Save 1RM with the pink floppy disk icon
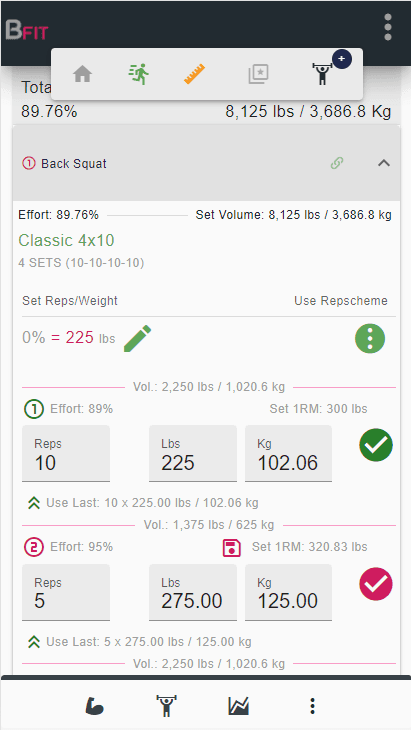 [232, 548]
